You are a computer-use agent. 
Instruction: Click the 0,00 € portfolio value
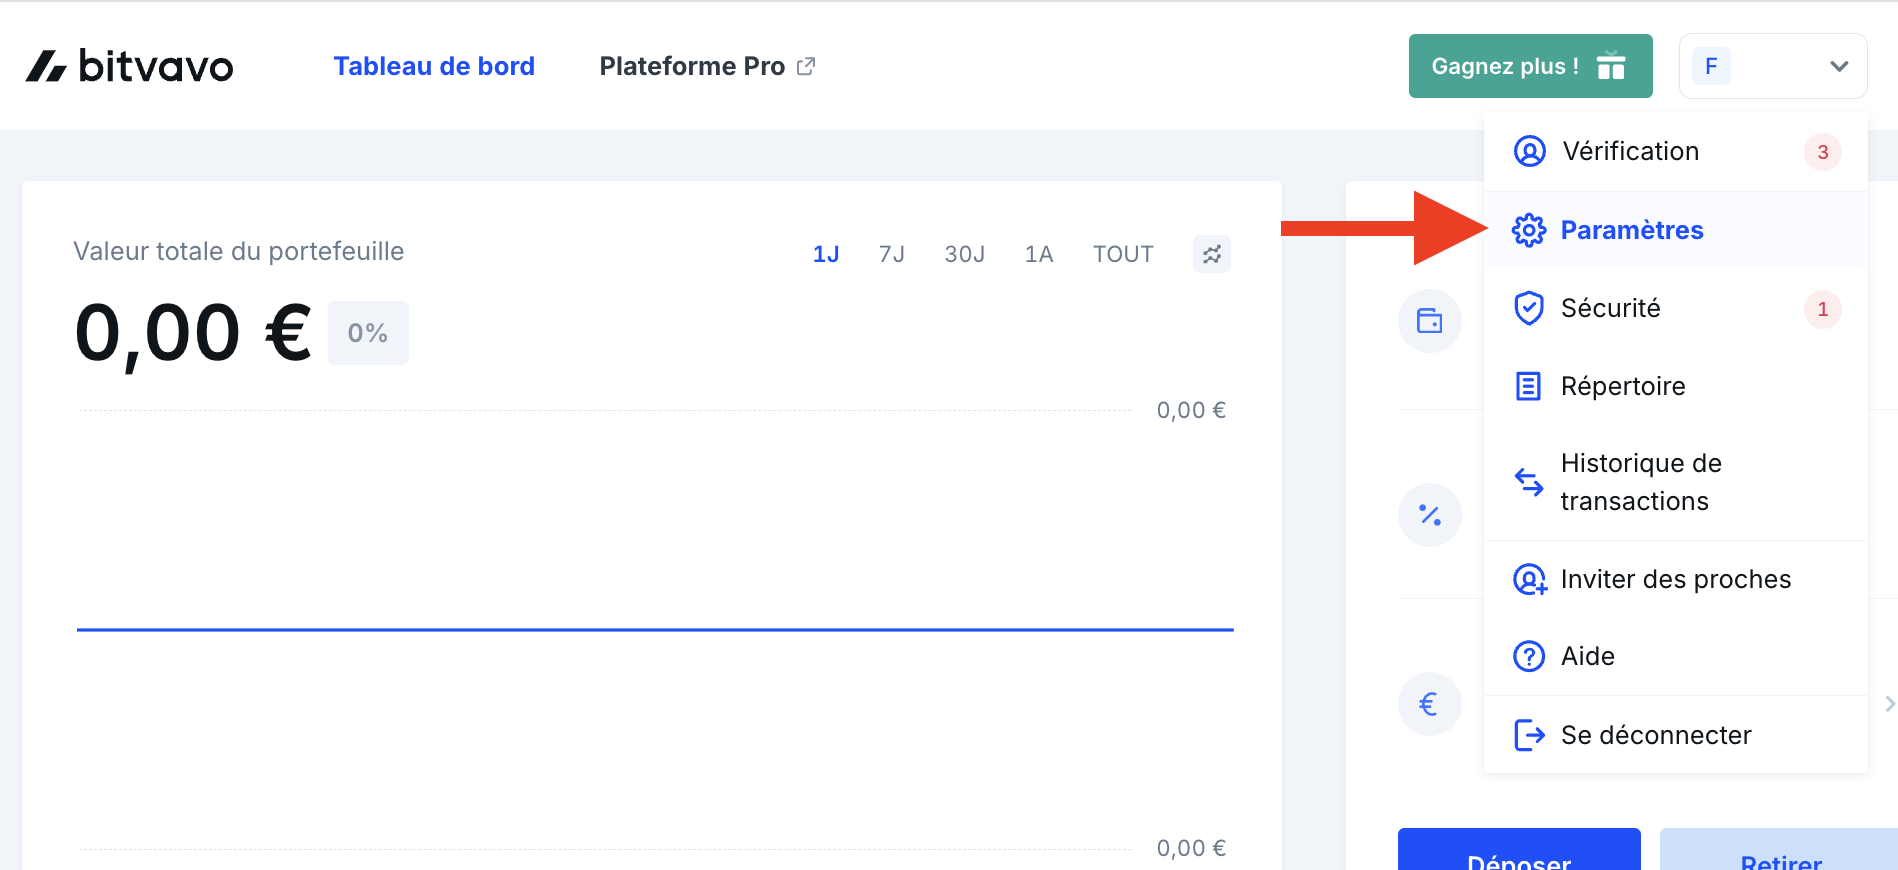[193, 334]
